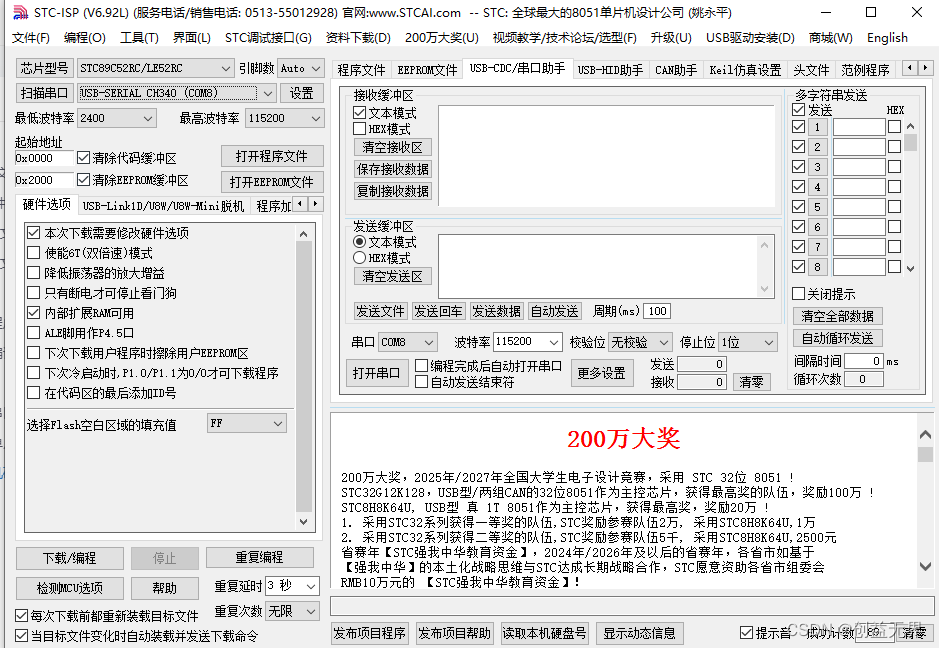The width and height of the screenshot is (939, 648).
Task: Select HEX模式 radio in send buffer
Action: tap(359, 258)
